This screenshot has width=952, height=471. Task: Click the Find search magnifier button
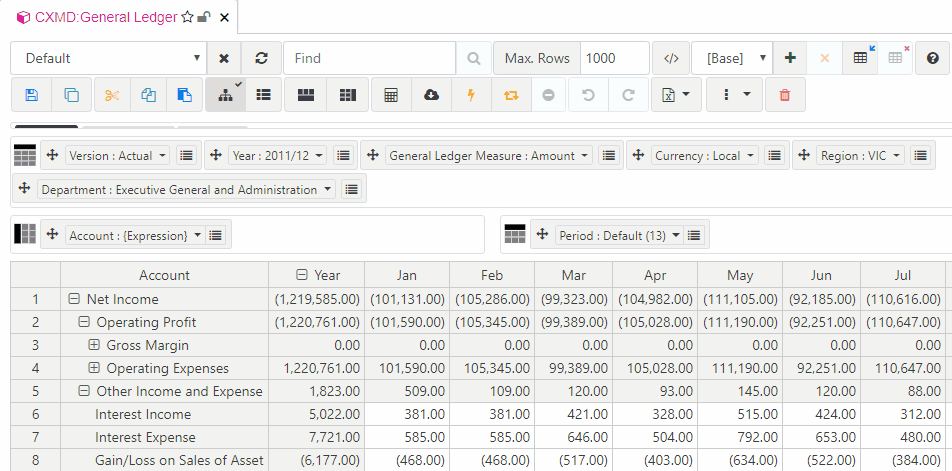[x=474, y=58]
